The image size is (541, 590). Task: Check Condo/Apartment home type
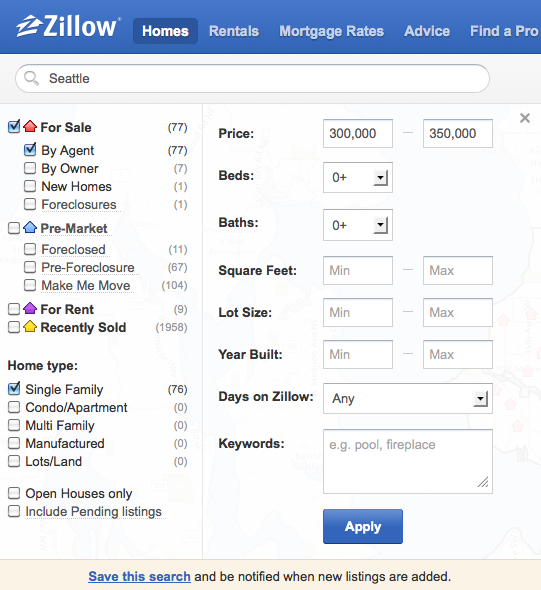pos(14,407)
